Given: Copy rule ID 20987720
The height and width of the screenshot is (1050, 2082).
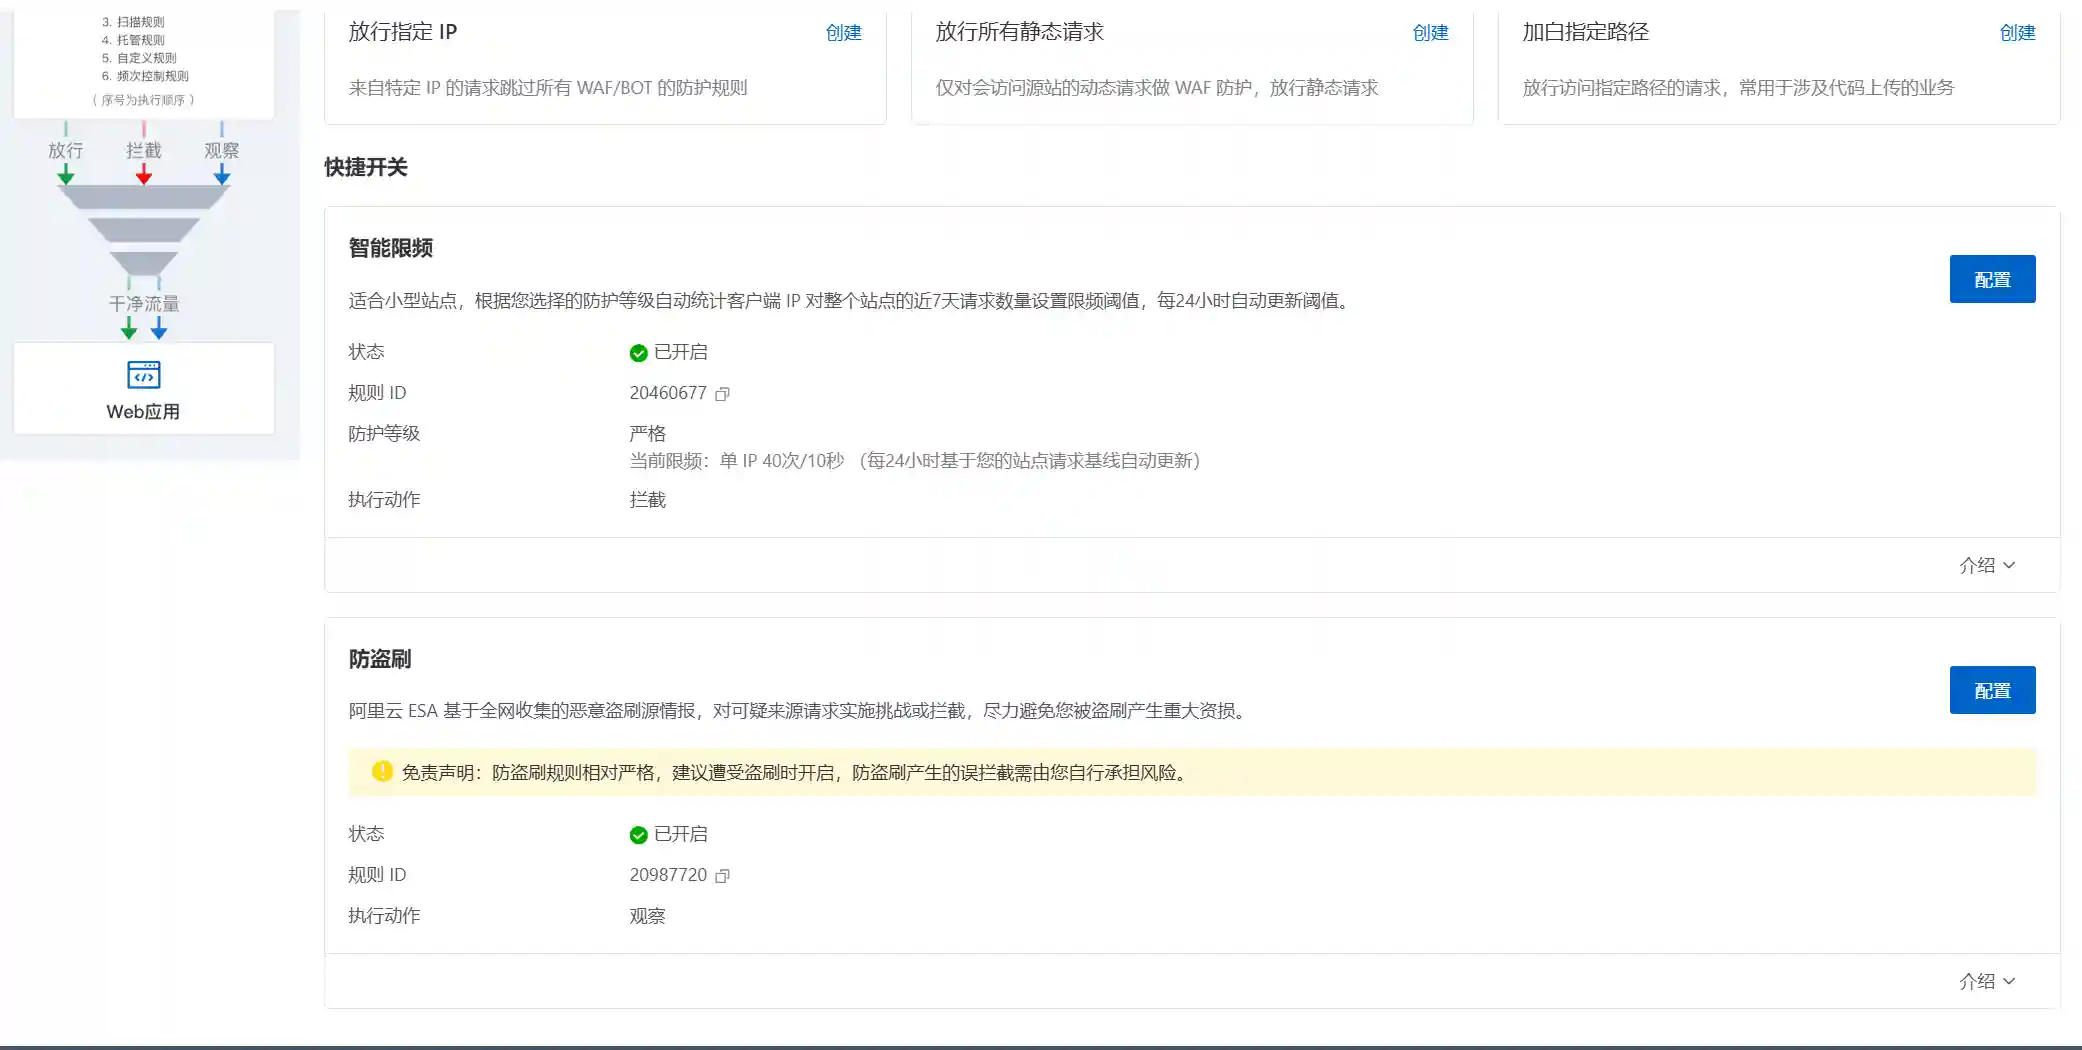Looking at the screenshot, I should (x=722, y=876).
